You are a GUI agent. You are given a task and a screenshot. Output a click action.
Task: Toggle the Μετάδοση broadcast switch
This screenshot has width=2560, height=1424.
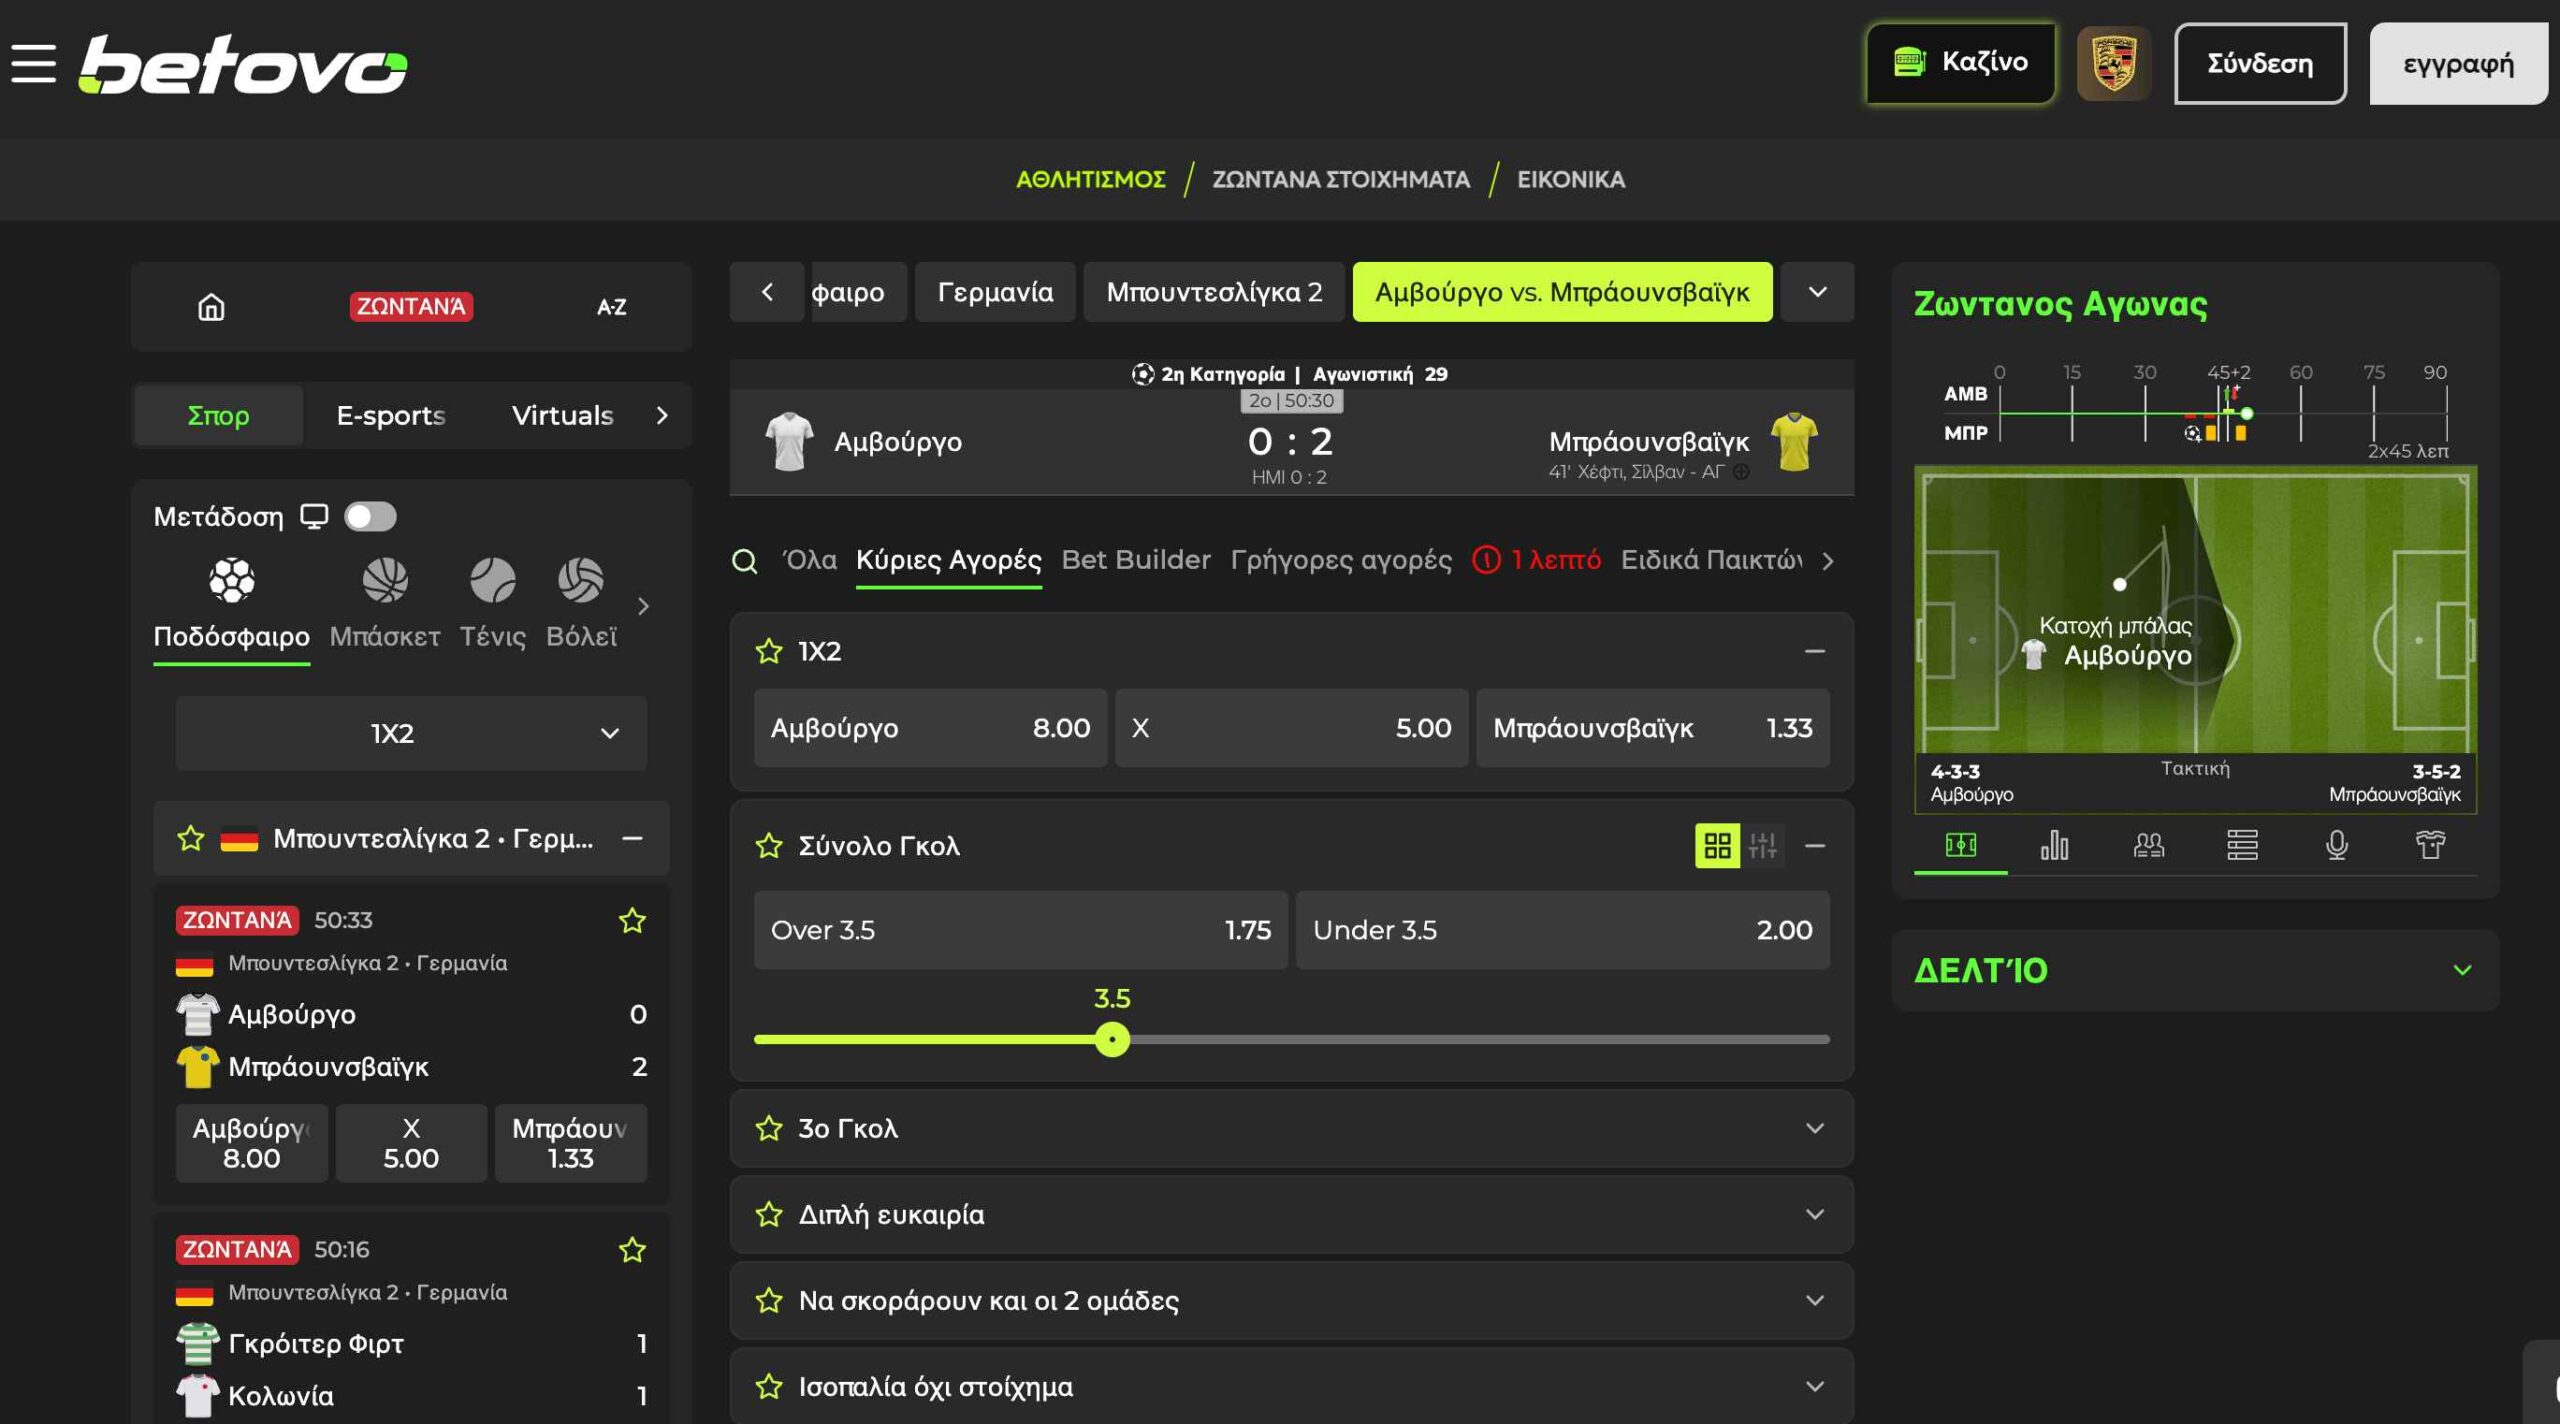point(370,516)
